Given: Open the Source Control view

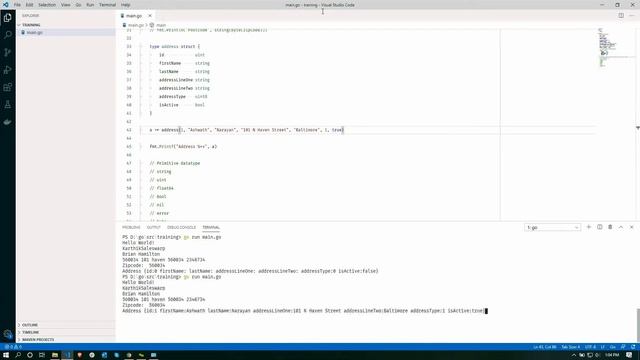Looking at the screenshot, I should [x=7, y=52].
